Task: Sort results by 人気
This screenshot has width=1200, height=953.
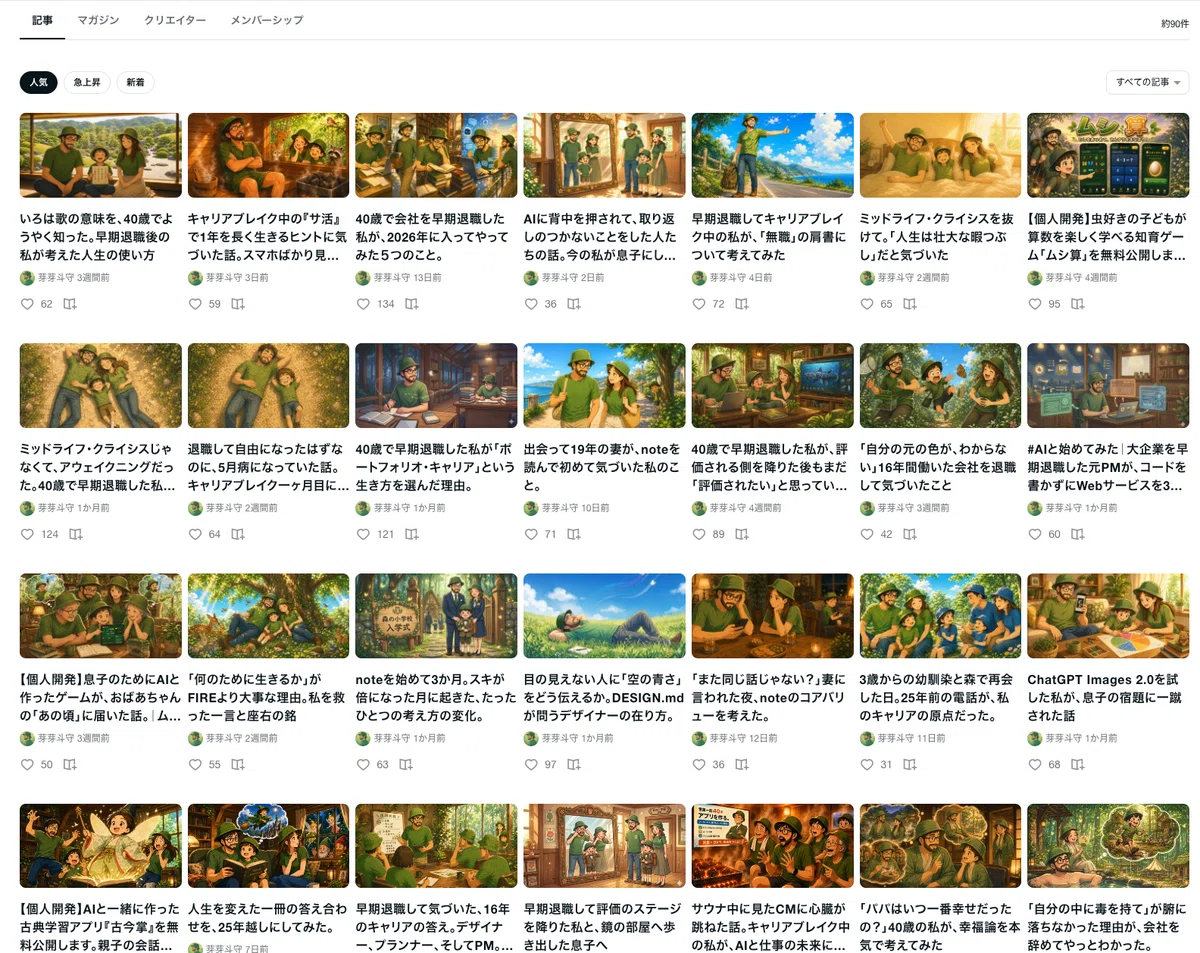Action: tap(38, 83)
